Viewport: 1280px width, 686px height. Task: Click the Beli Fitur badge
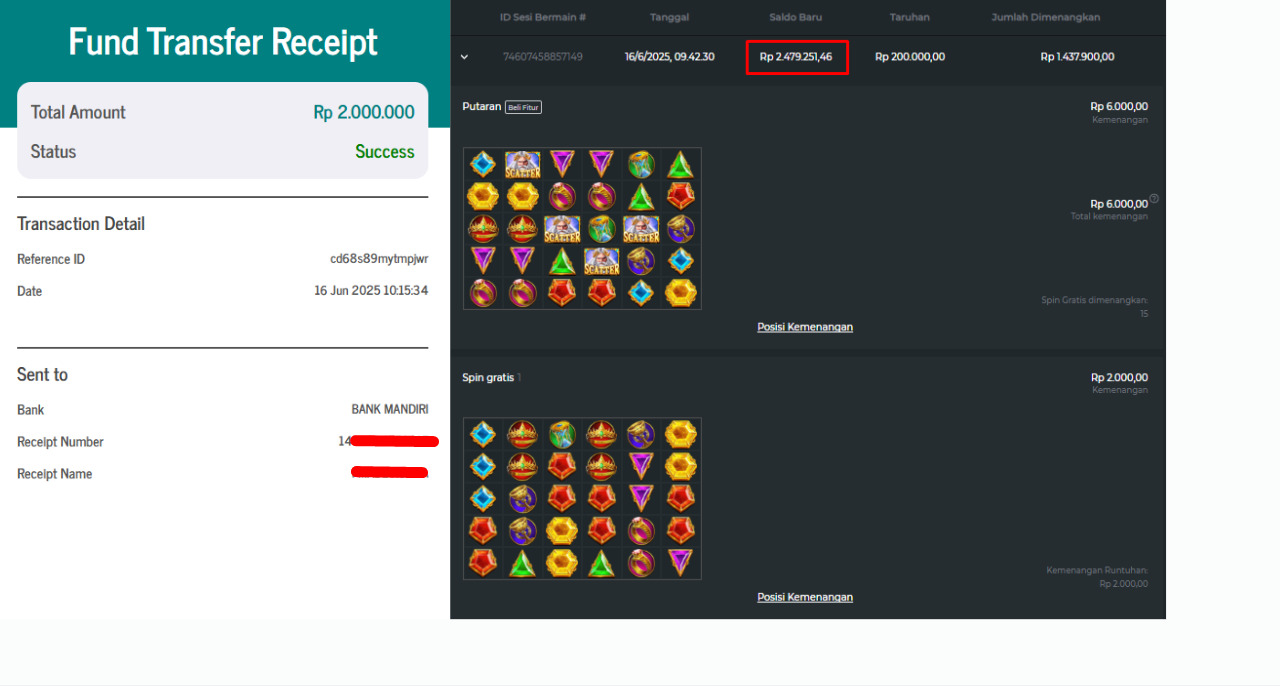523,107
